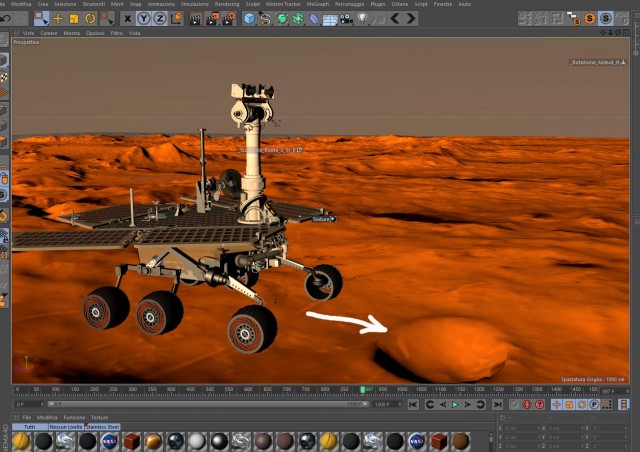
Task: Jump to the end of the animation
Action: coord(497,404)
